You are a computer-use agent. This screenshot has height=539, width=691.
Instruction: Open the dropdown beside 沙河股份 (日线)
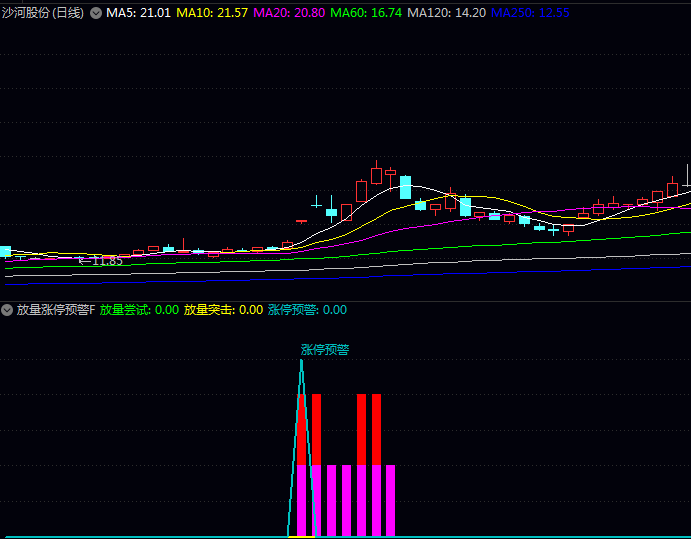tap(96, 13)
